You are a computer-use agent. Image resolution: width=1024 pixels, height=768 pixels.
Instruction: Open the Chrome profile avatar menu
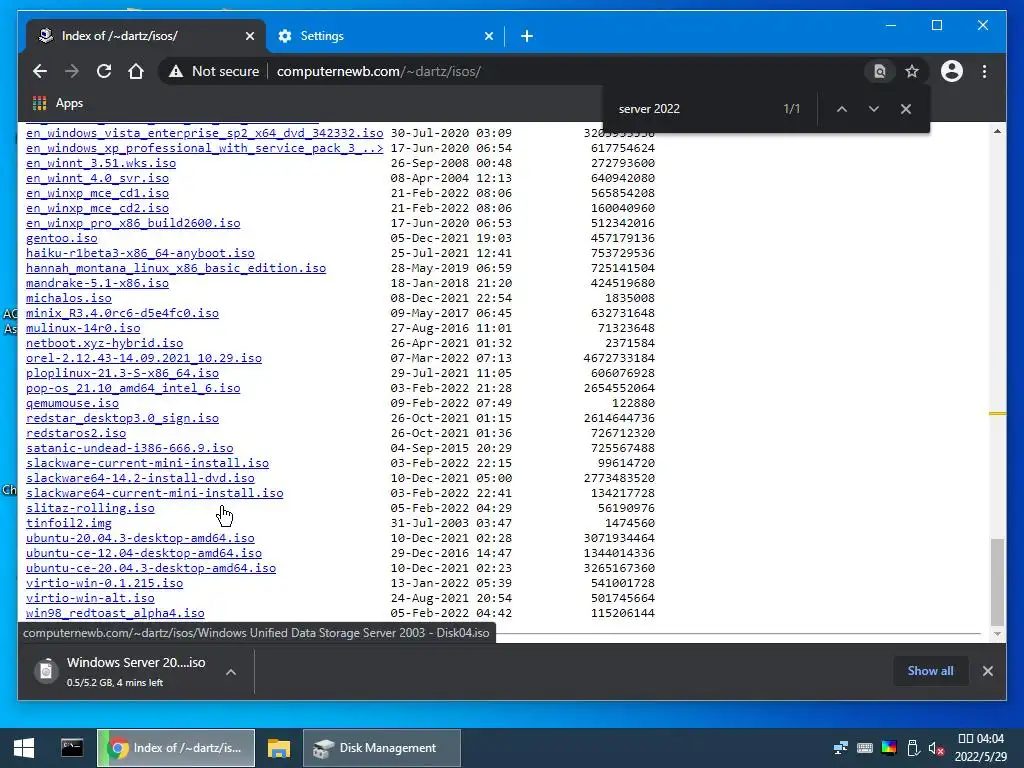(x=952, y=71)
